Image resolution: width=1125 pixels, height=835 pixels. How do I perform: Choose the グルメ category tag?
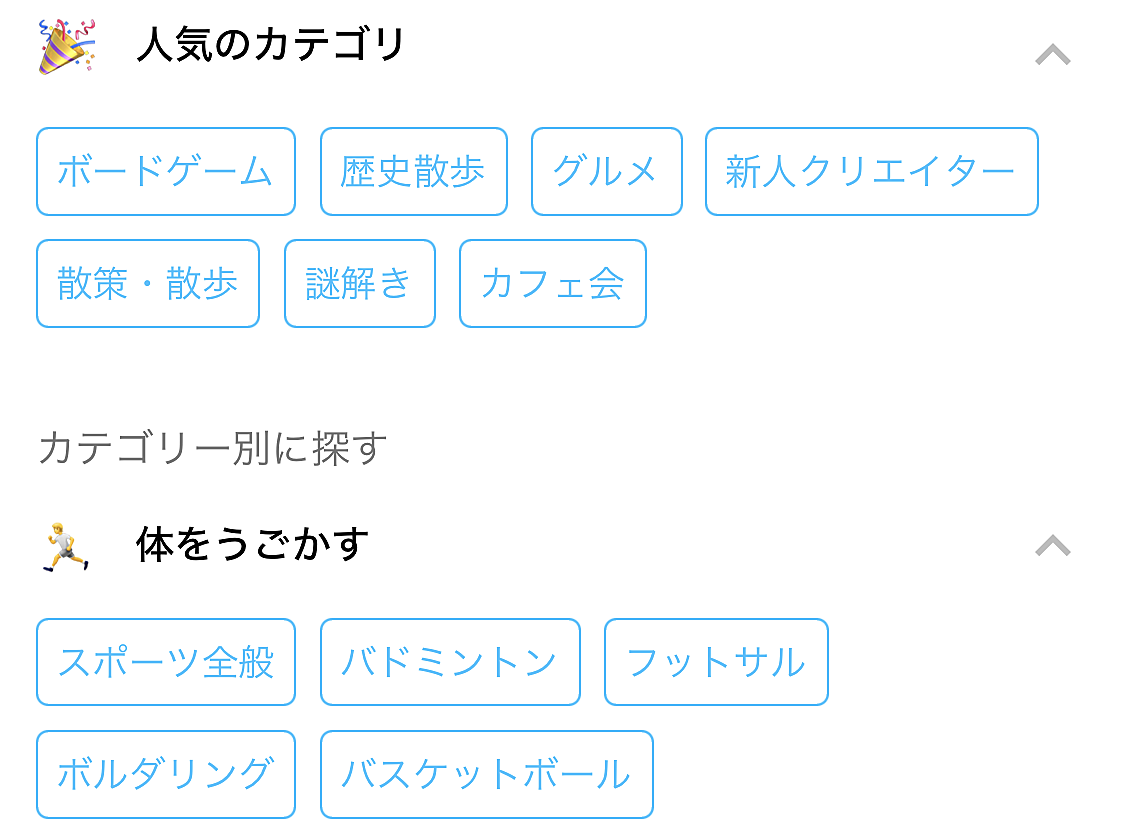click(607, 171)
